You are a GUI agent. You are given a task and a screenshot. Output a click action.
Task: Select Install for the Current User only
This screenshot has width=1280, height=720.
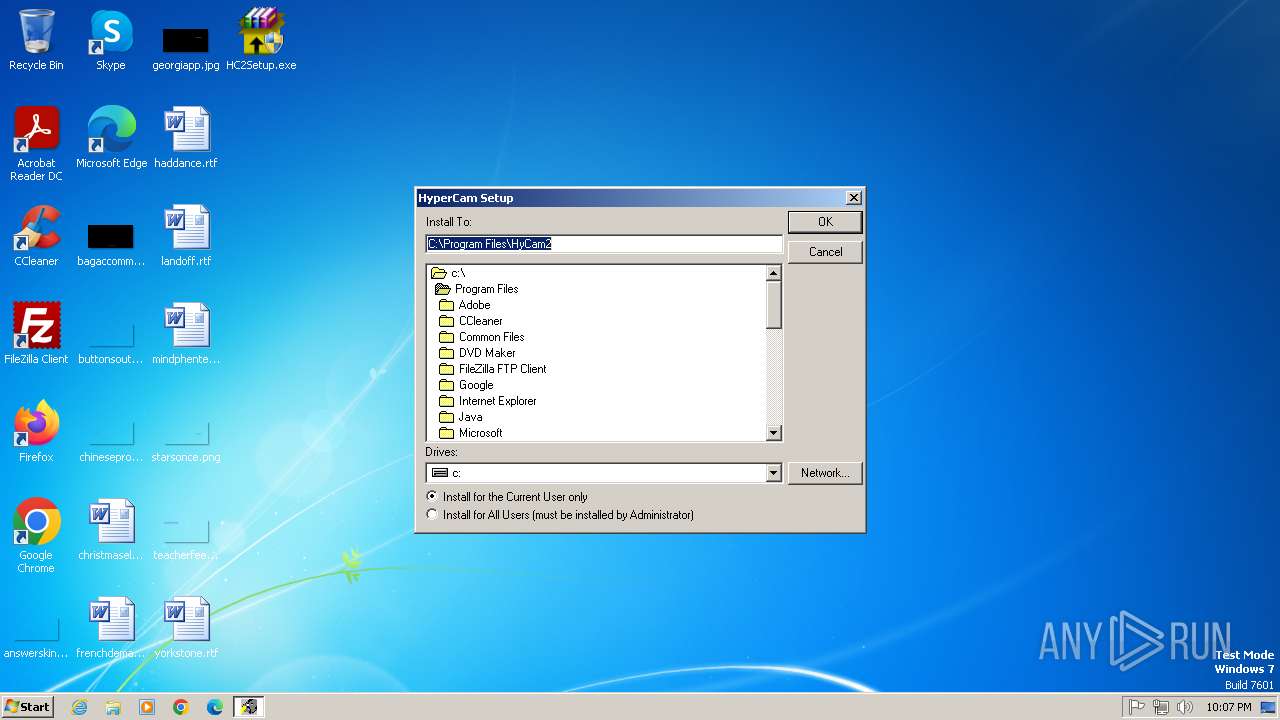pyautogui.click(x=506, y=497)
